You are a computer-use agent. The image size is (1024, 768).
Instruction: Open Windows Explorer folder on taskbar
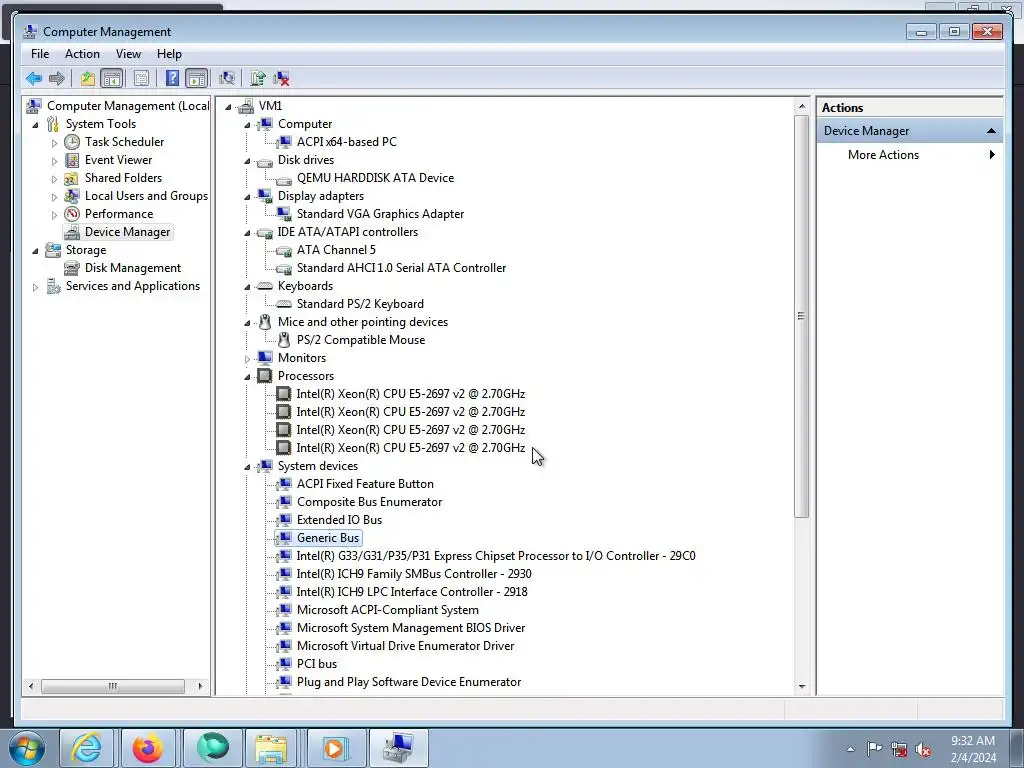[271, 748]
